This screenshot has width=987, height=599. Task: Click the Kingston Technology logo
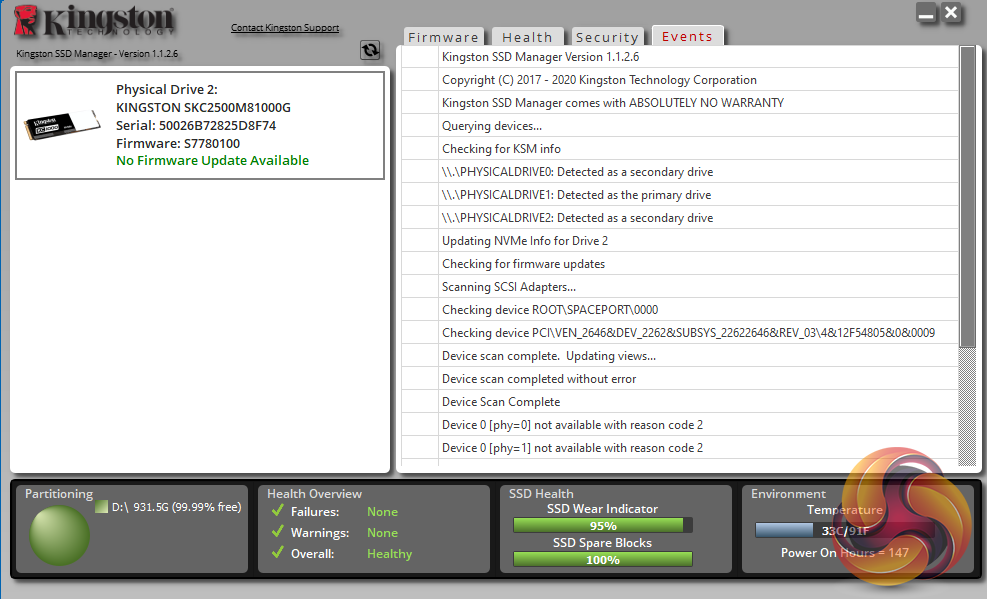(x=94, y=21)
